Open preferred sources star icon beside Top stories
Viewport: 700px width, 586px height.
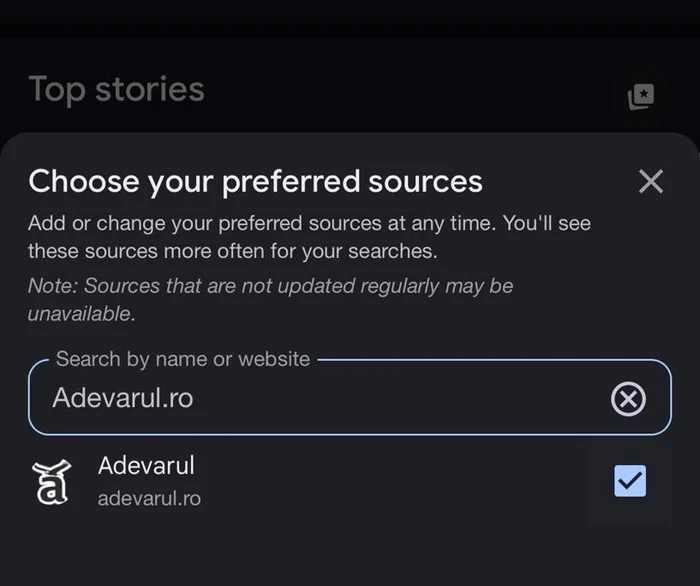tap(641, 96)
